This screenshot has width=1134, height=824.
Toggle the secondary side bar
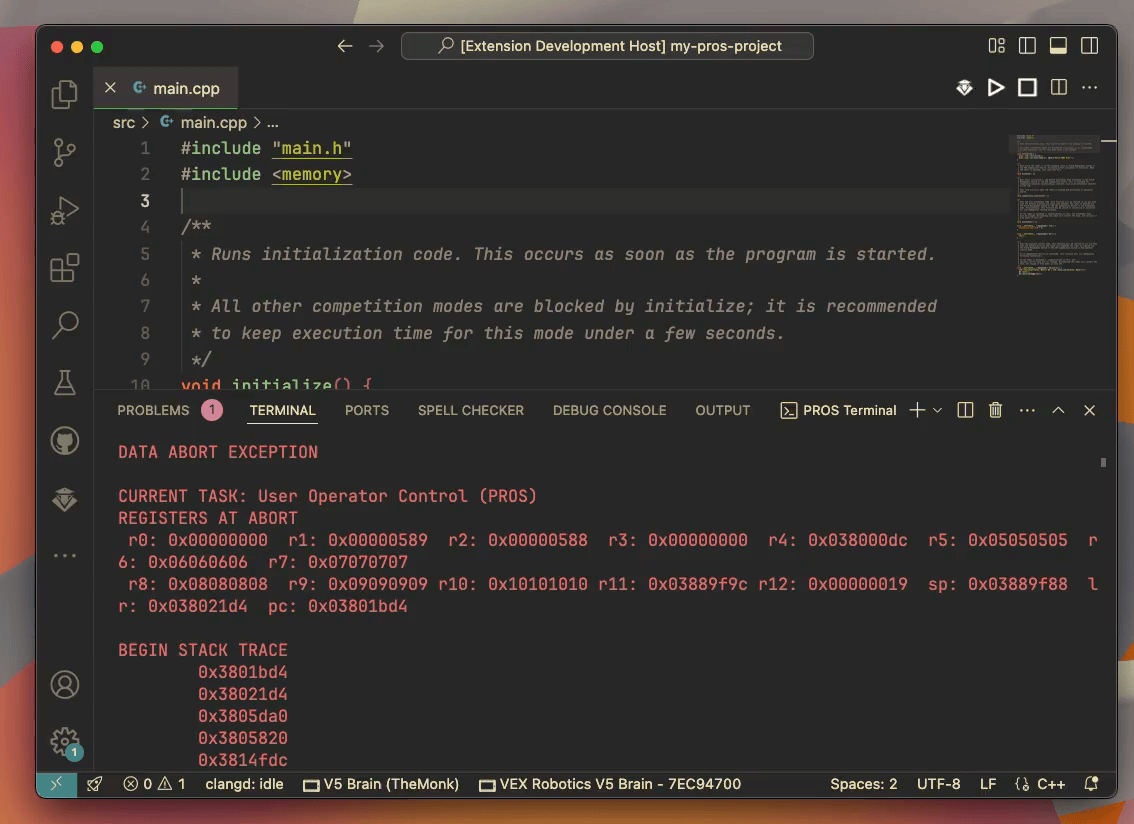click(1089, 46)
